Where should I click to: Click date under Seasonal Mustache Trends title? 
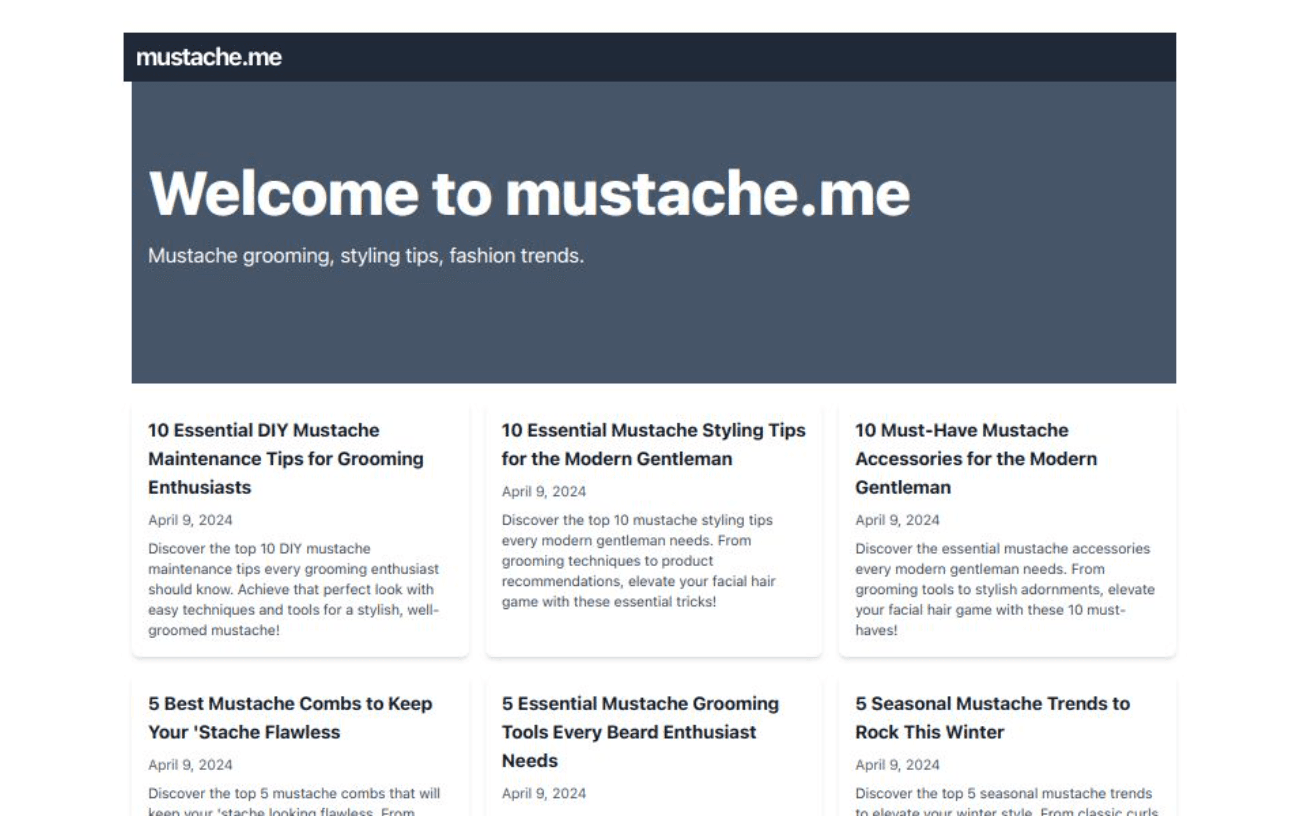pos(897,765)
